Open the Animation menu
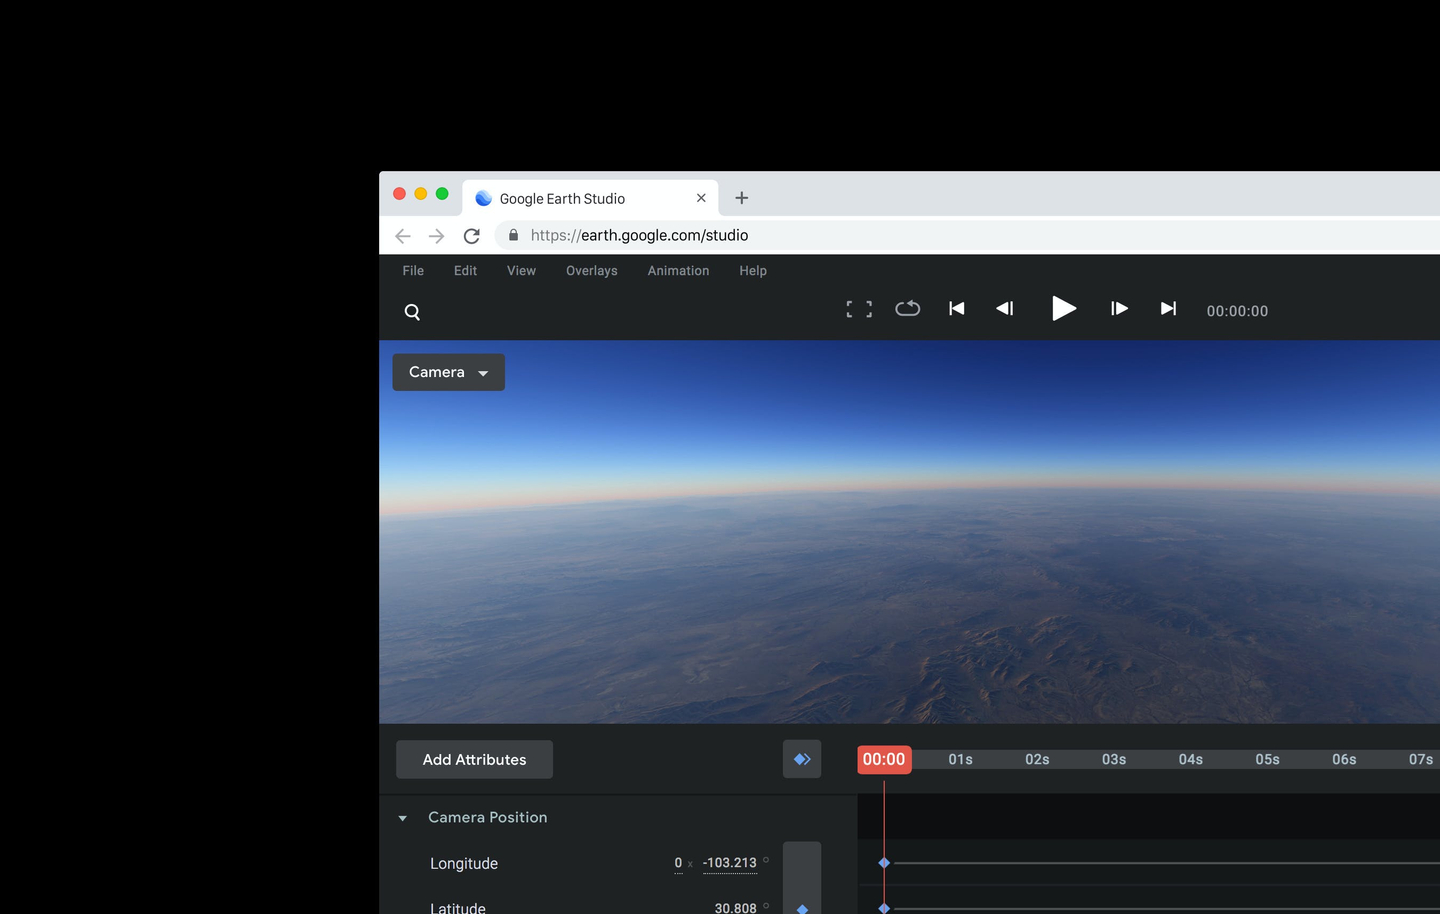Viewport: 1440px width, 914px height. tap(678, 271)
